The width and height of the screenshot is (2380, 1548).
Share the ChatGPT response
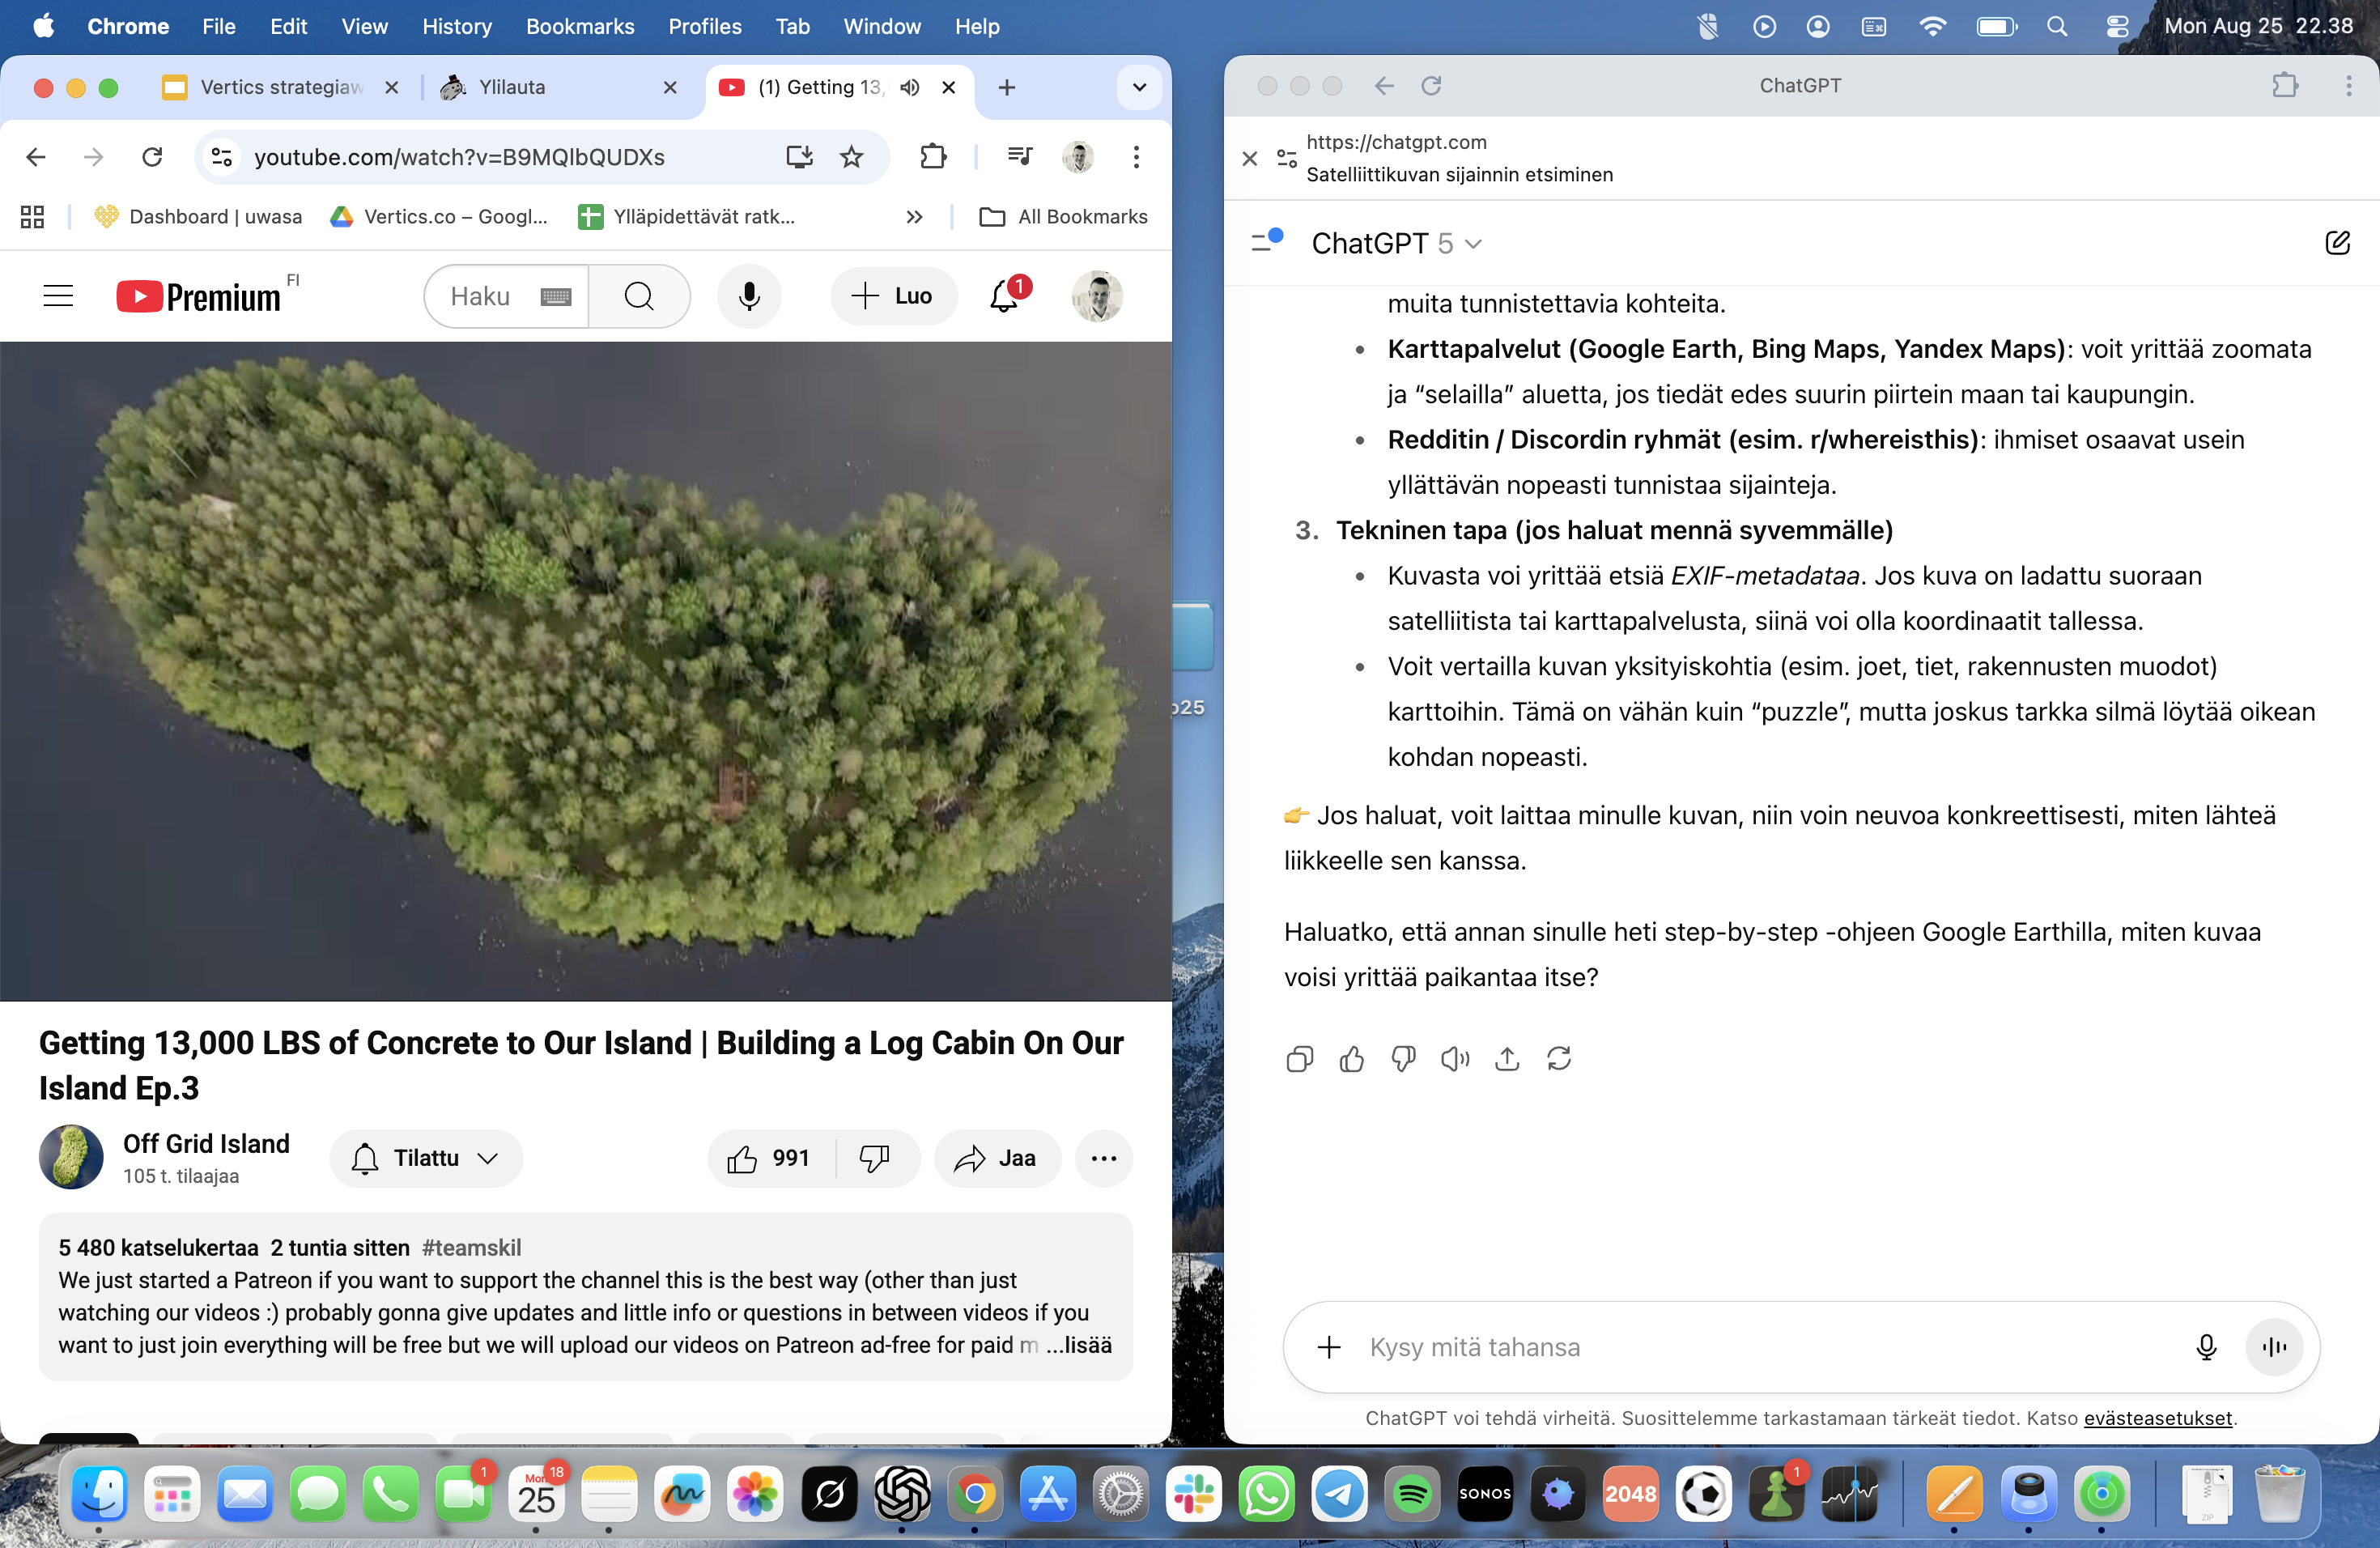1507,1058
